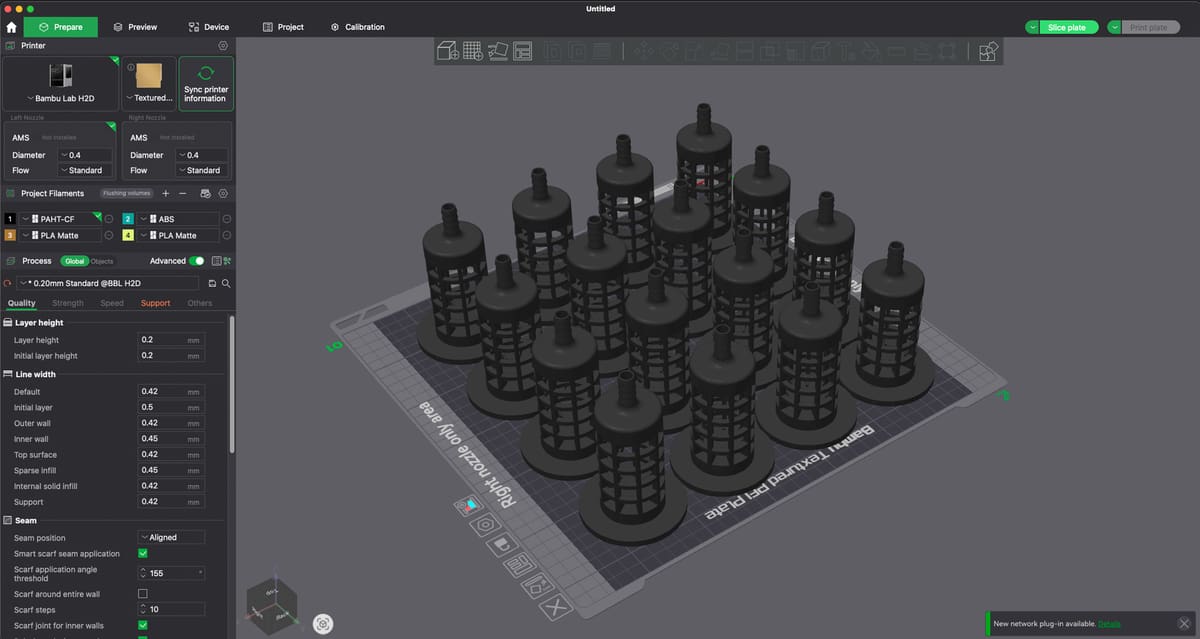
Task: Select Objects process scope
Action: 102,261
